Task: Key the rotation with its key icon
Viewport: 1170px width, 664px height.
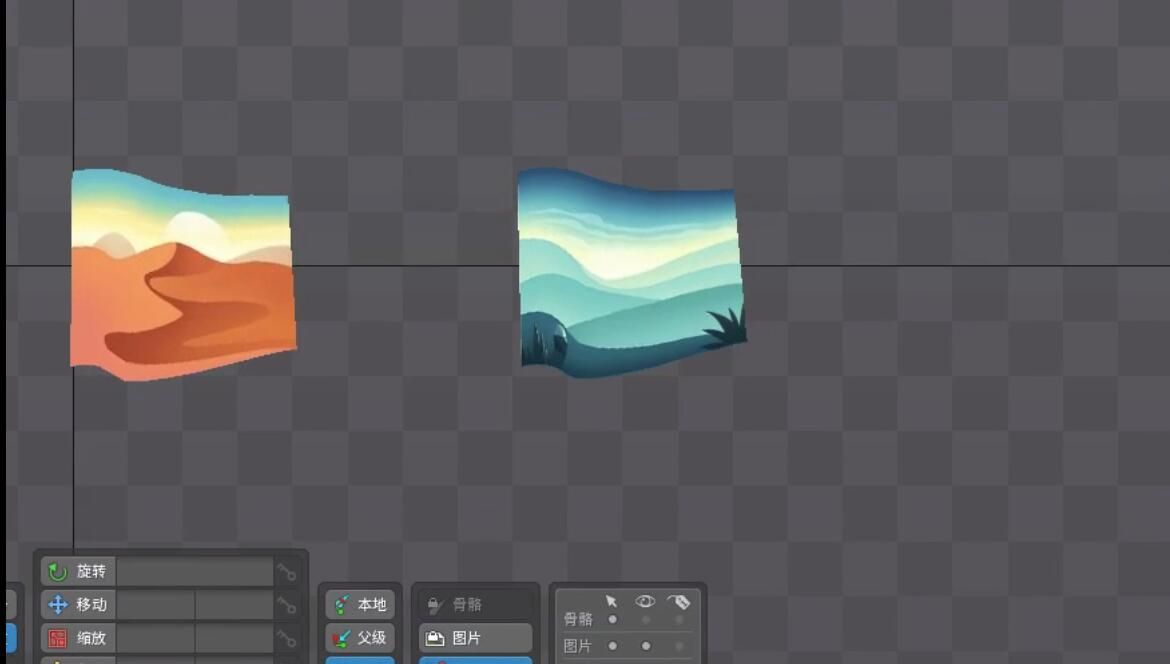Action: 287,572
